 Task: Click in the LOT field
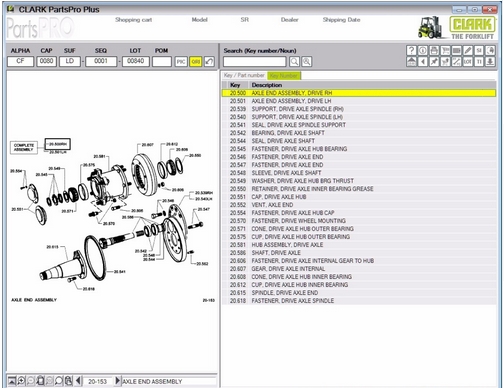tap(136, 61)
